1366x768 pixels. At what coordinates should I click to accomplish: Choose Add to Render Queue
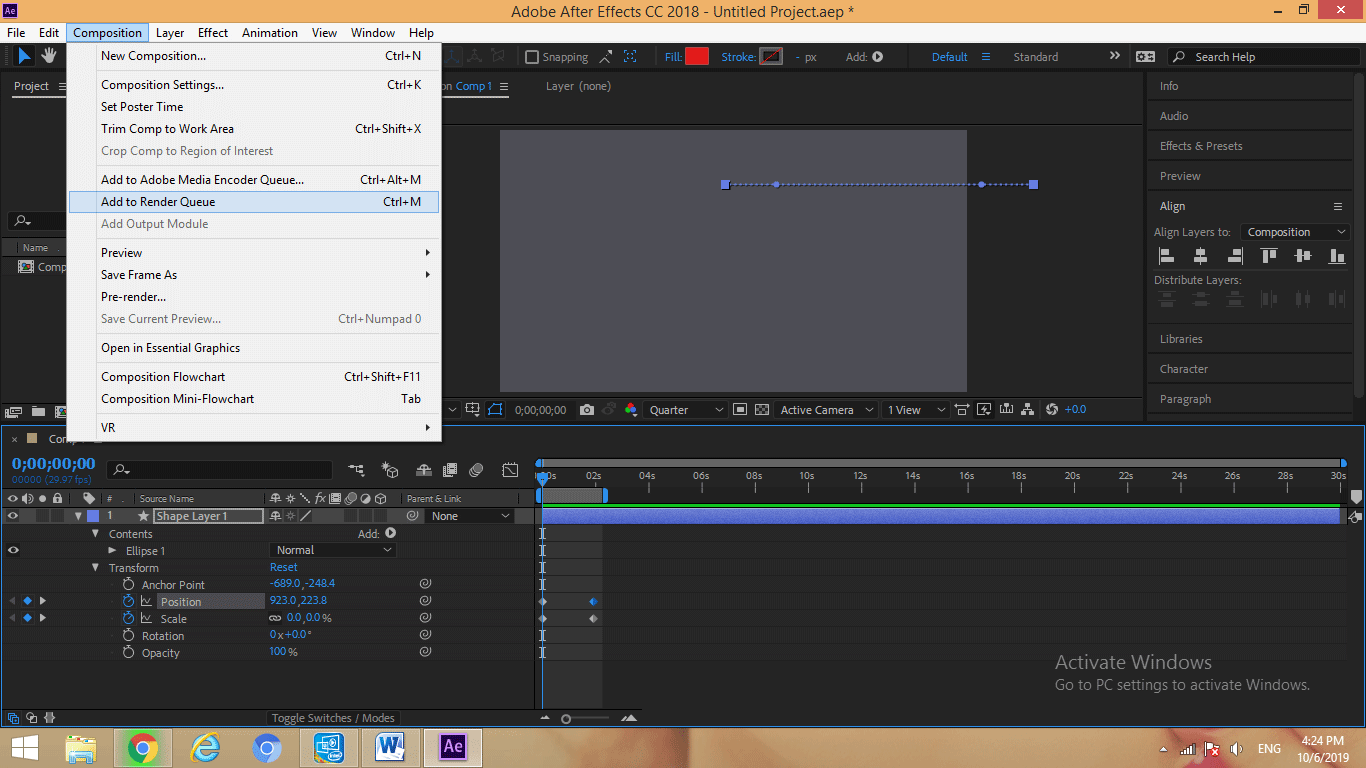point(158,202)
